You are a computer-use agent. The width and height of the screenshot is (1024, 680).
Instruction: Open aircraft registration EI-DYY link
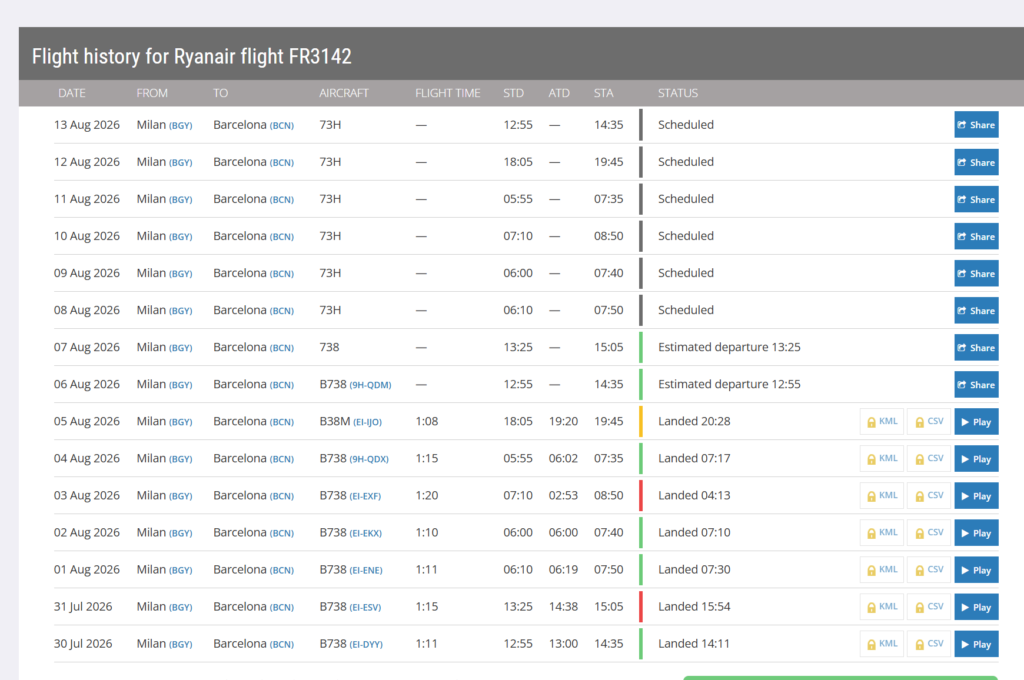(366, 645)
